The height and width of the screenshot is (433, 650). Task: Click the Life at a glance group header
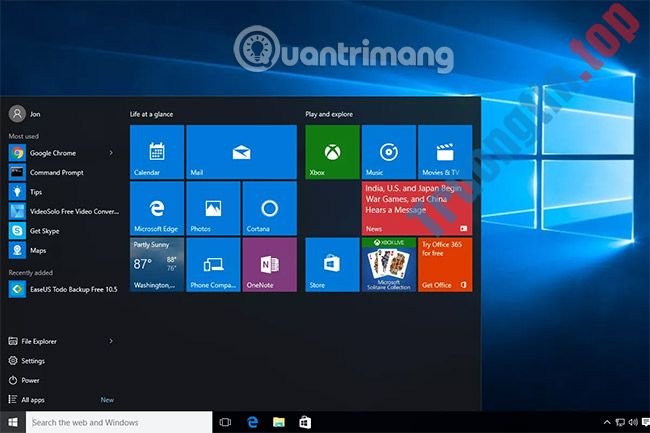151,114
